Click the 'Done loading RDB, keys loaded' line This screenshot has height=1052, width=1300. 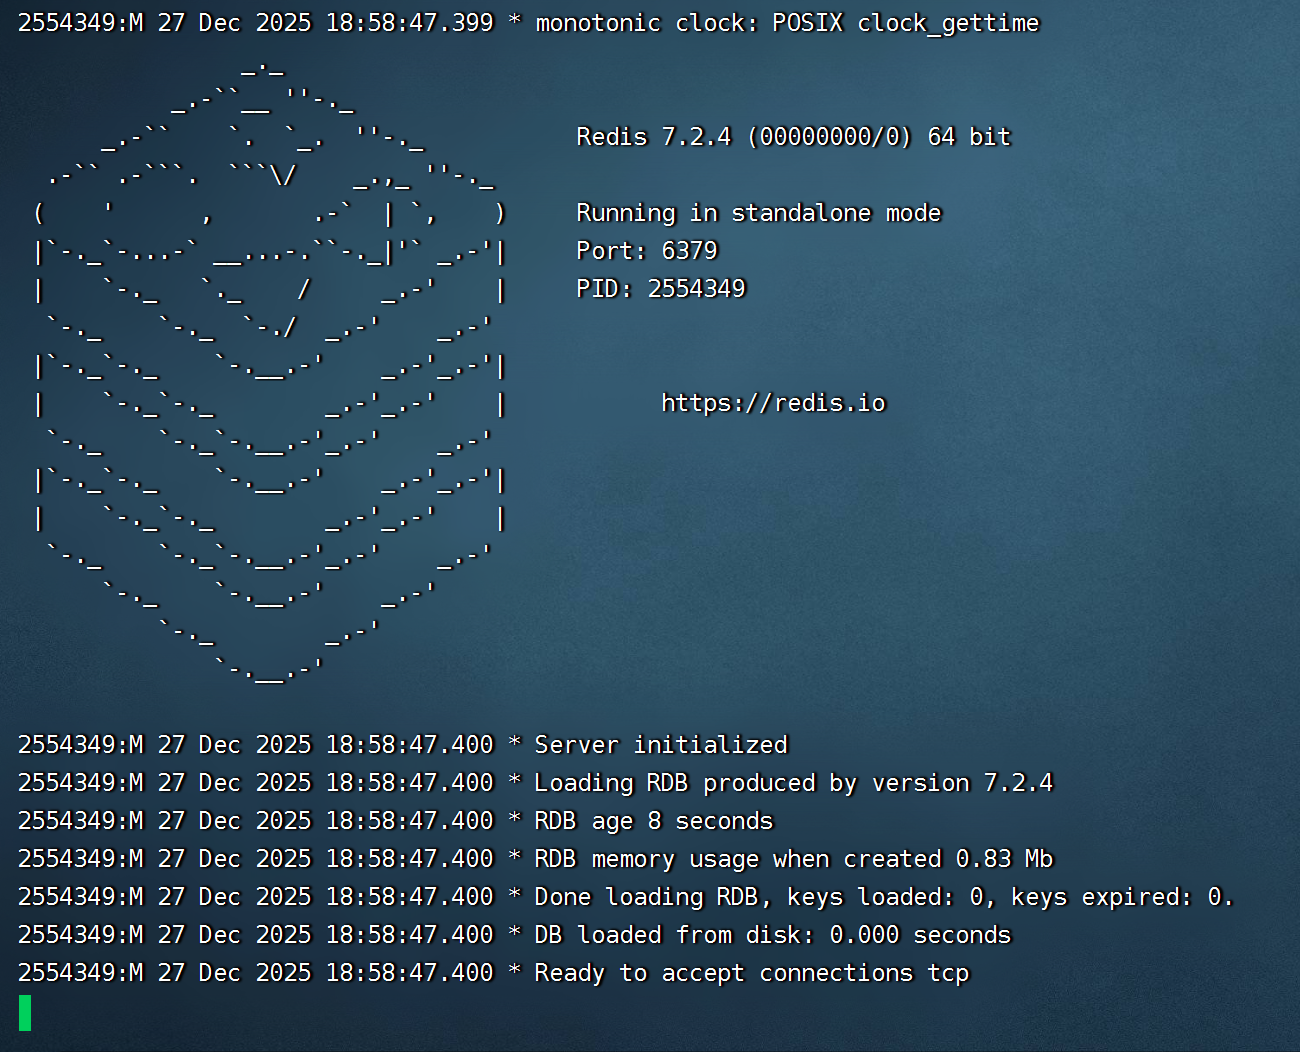click(626, 897)
